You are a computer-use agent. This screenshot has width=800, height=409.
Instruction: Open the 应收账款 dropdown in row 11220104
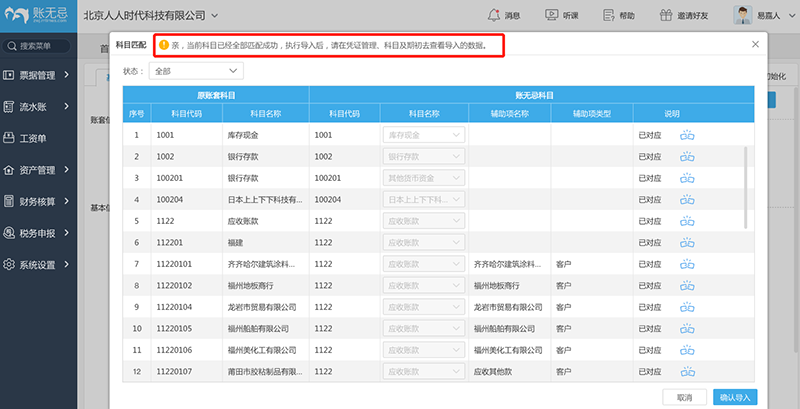pyautogui.click(x=424, y=307)
